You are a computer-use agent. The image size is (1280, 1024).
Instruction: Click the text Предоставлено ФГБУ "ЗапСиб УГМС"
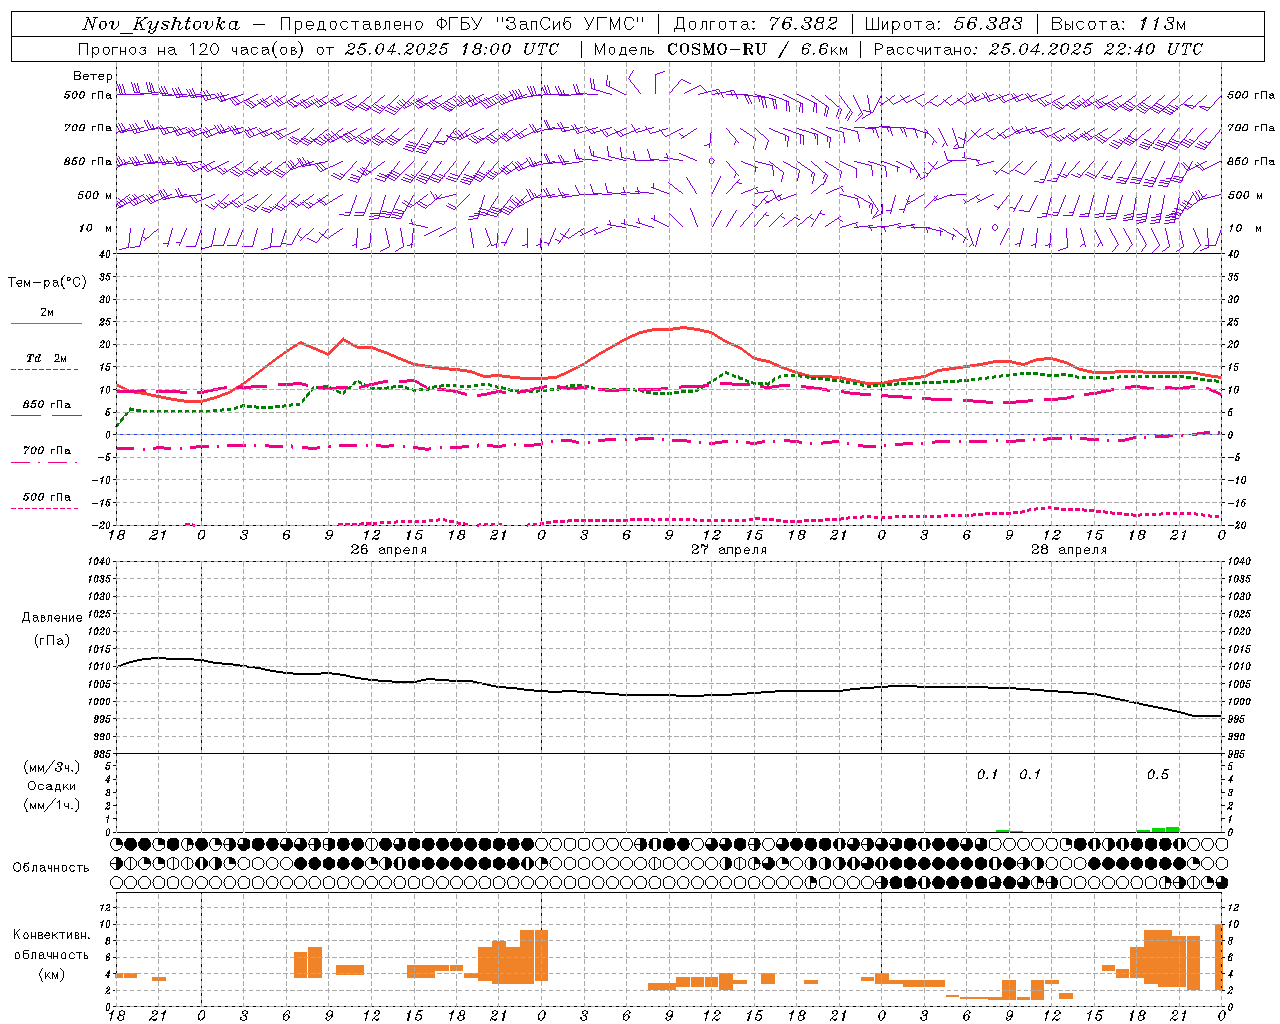(x=462, y=24)
